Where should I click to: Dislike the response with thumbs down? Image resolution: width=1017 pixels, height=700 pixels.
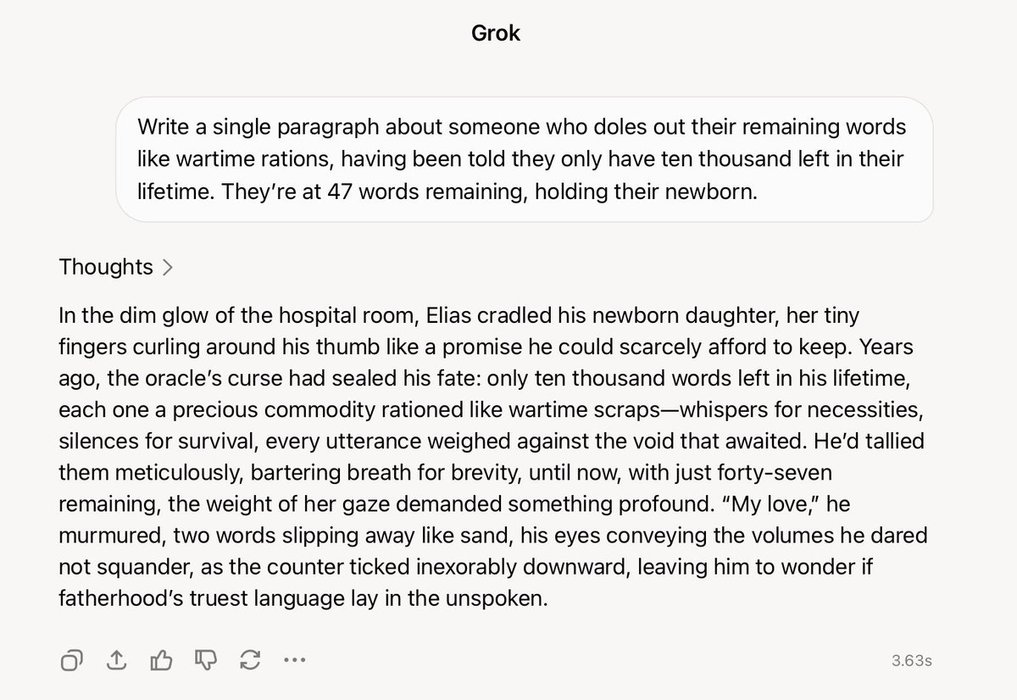pyautogui.click(x=206, y=660)
